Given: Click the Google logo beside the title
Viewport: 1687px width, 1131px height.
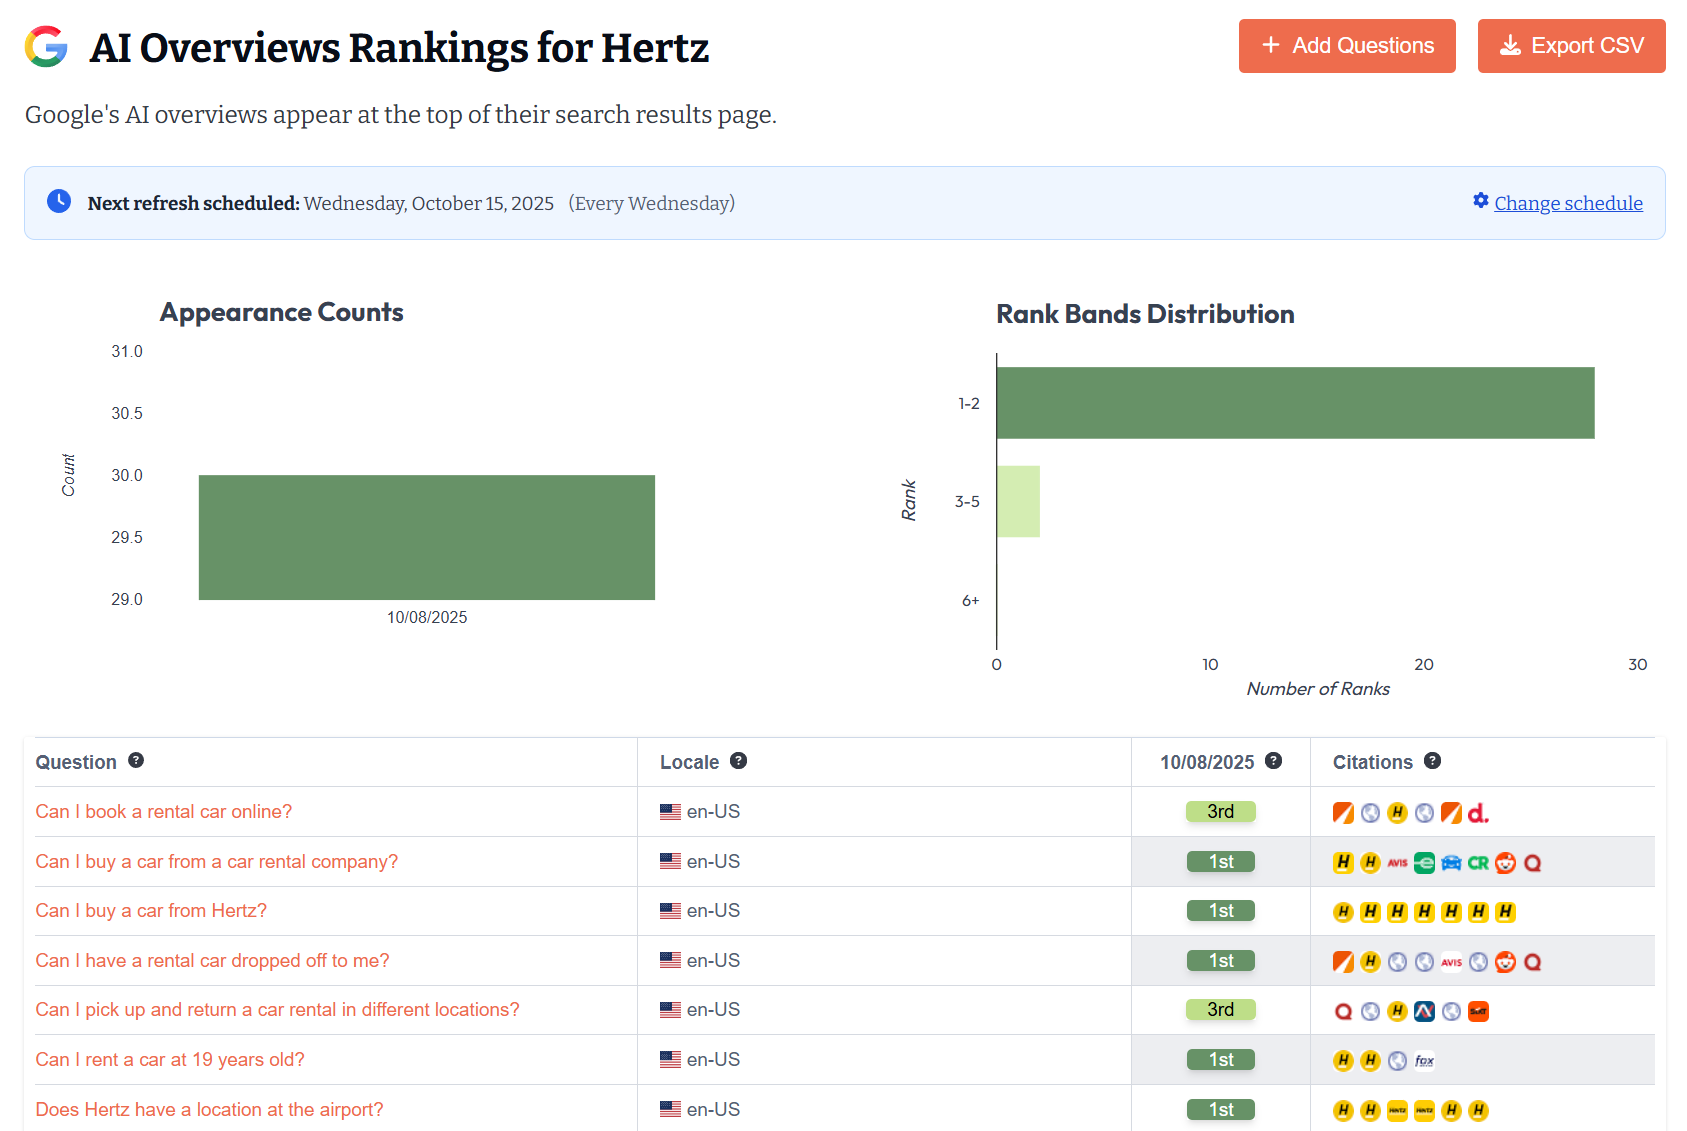Looking at the screenshot, I should tap(46, 47).
